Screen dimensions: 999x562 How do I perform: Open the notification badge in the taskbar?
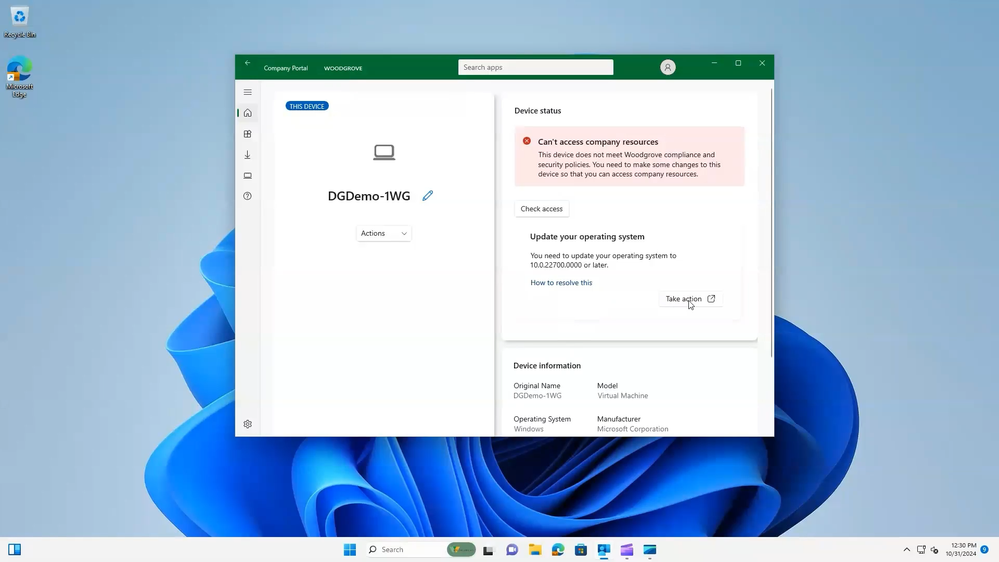(x=984, y=550)
